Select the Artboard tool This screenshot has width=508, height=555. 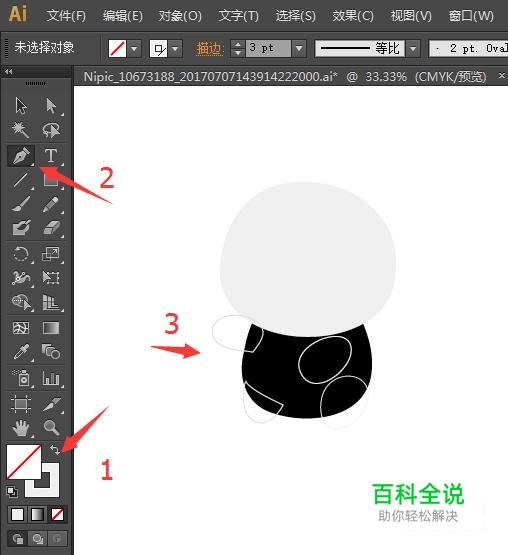point(21,404)
